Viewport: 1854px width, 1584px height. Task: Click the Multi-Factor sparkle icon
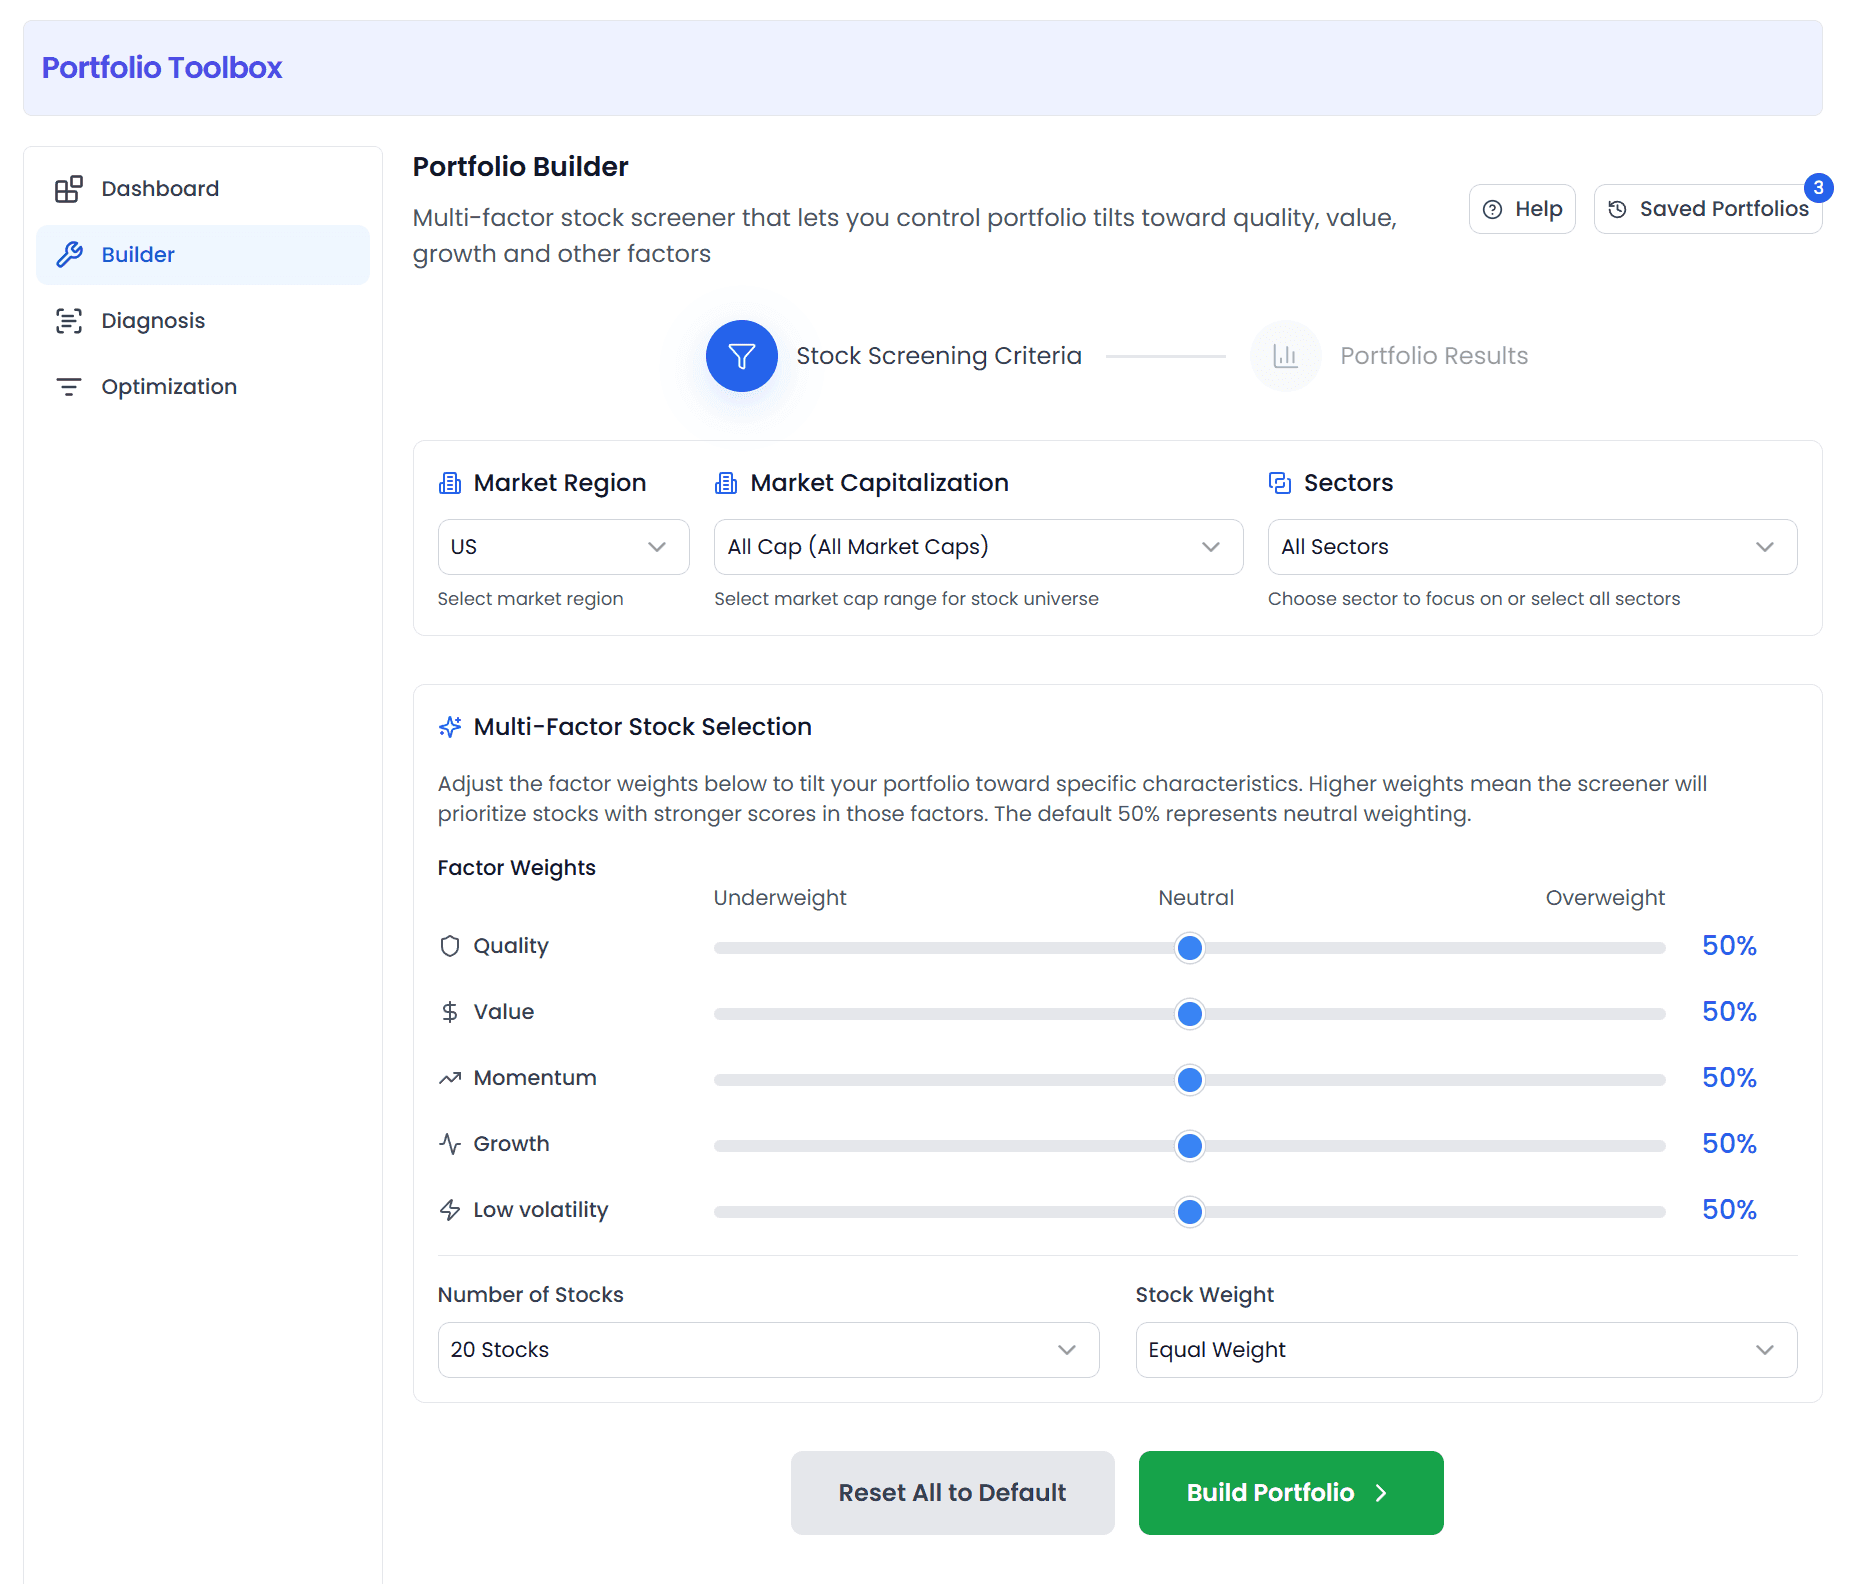[450, 727]
